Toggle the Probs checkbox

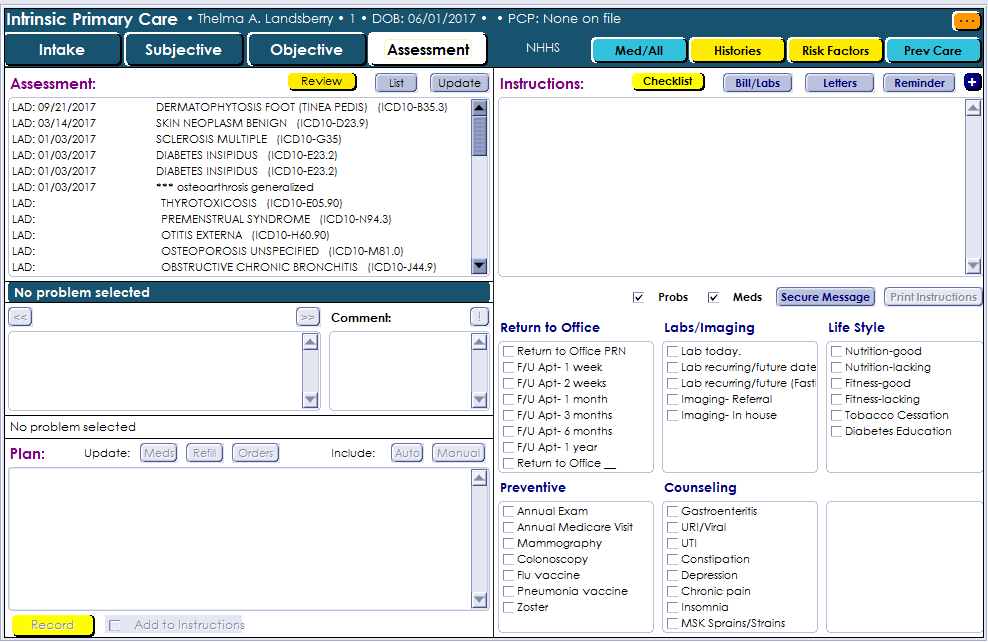(x=638, y=297)
